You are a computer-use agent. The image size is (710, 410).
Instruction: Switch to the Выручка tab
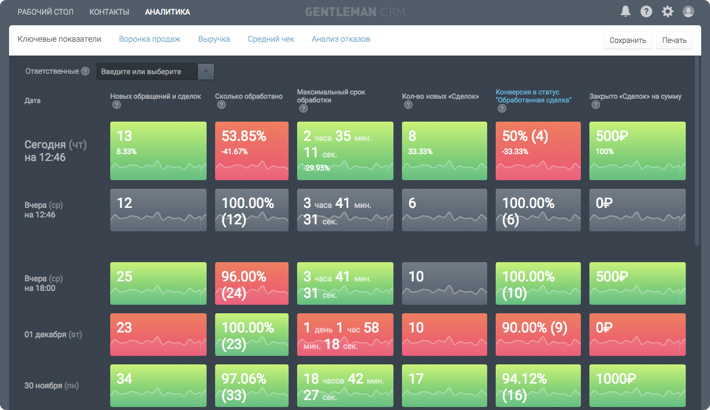[214, 39]
